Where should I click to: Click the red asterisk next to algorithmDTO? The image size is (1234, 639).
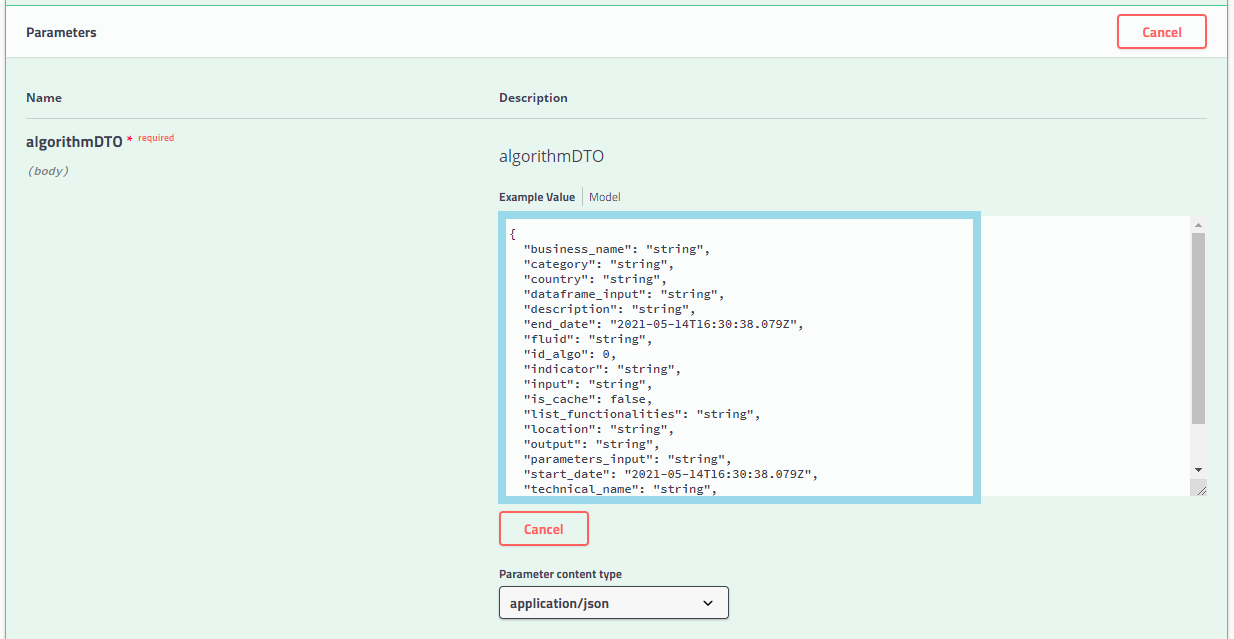tap(129, 137)
